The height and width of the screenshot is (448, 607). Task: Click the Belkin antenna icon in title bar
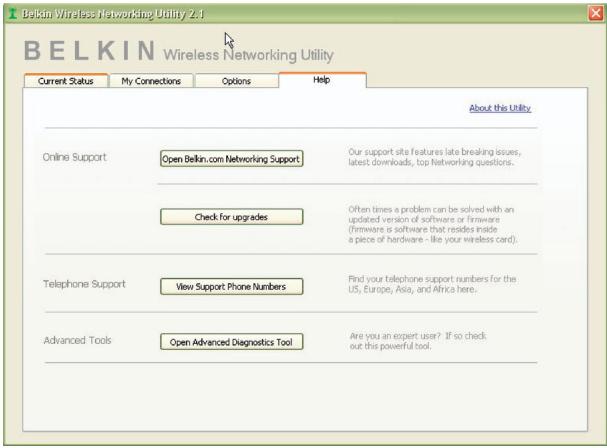(x=13, y=14)
